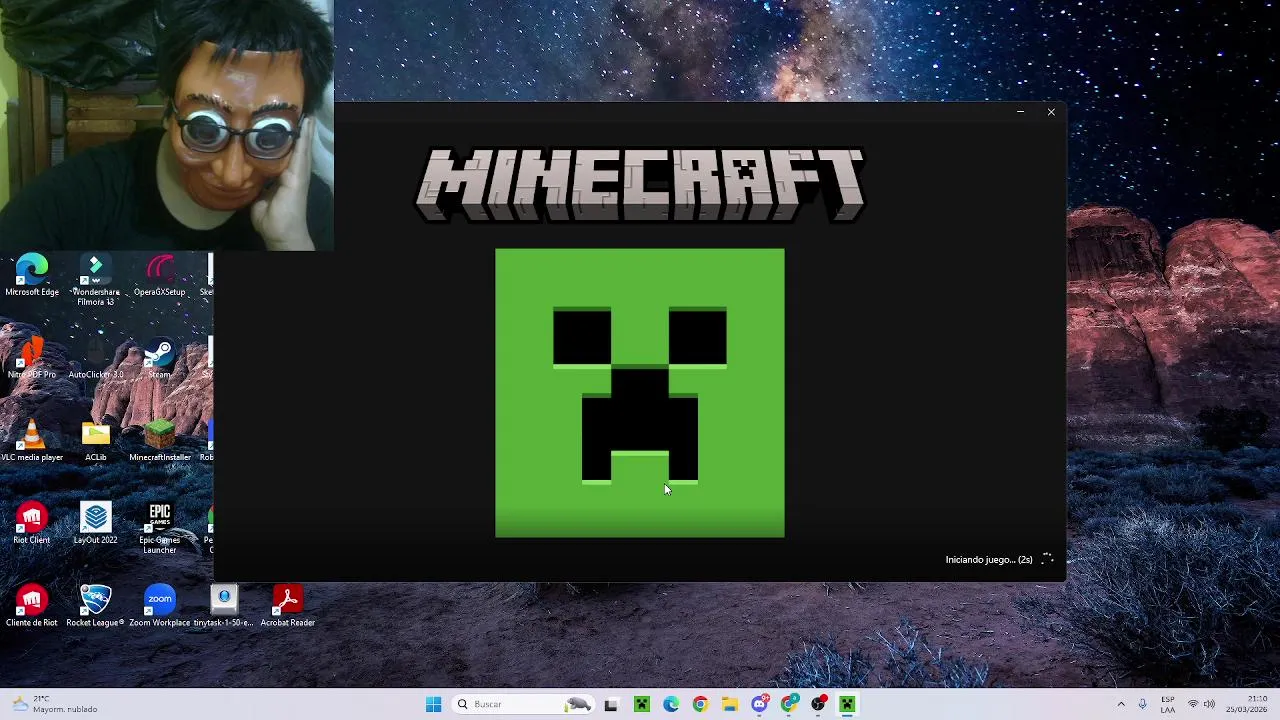Open Discord from the taskbar
The width and height of the screenshot is (1280, 720).
pos(760,704)
